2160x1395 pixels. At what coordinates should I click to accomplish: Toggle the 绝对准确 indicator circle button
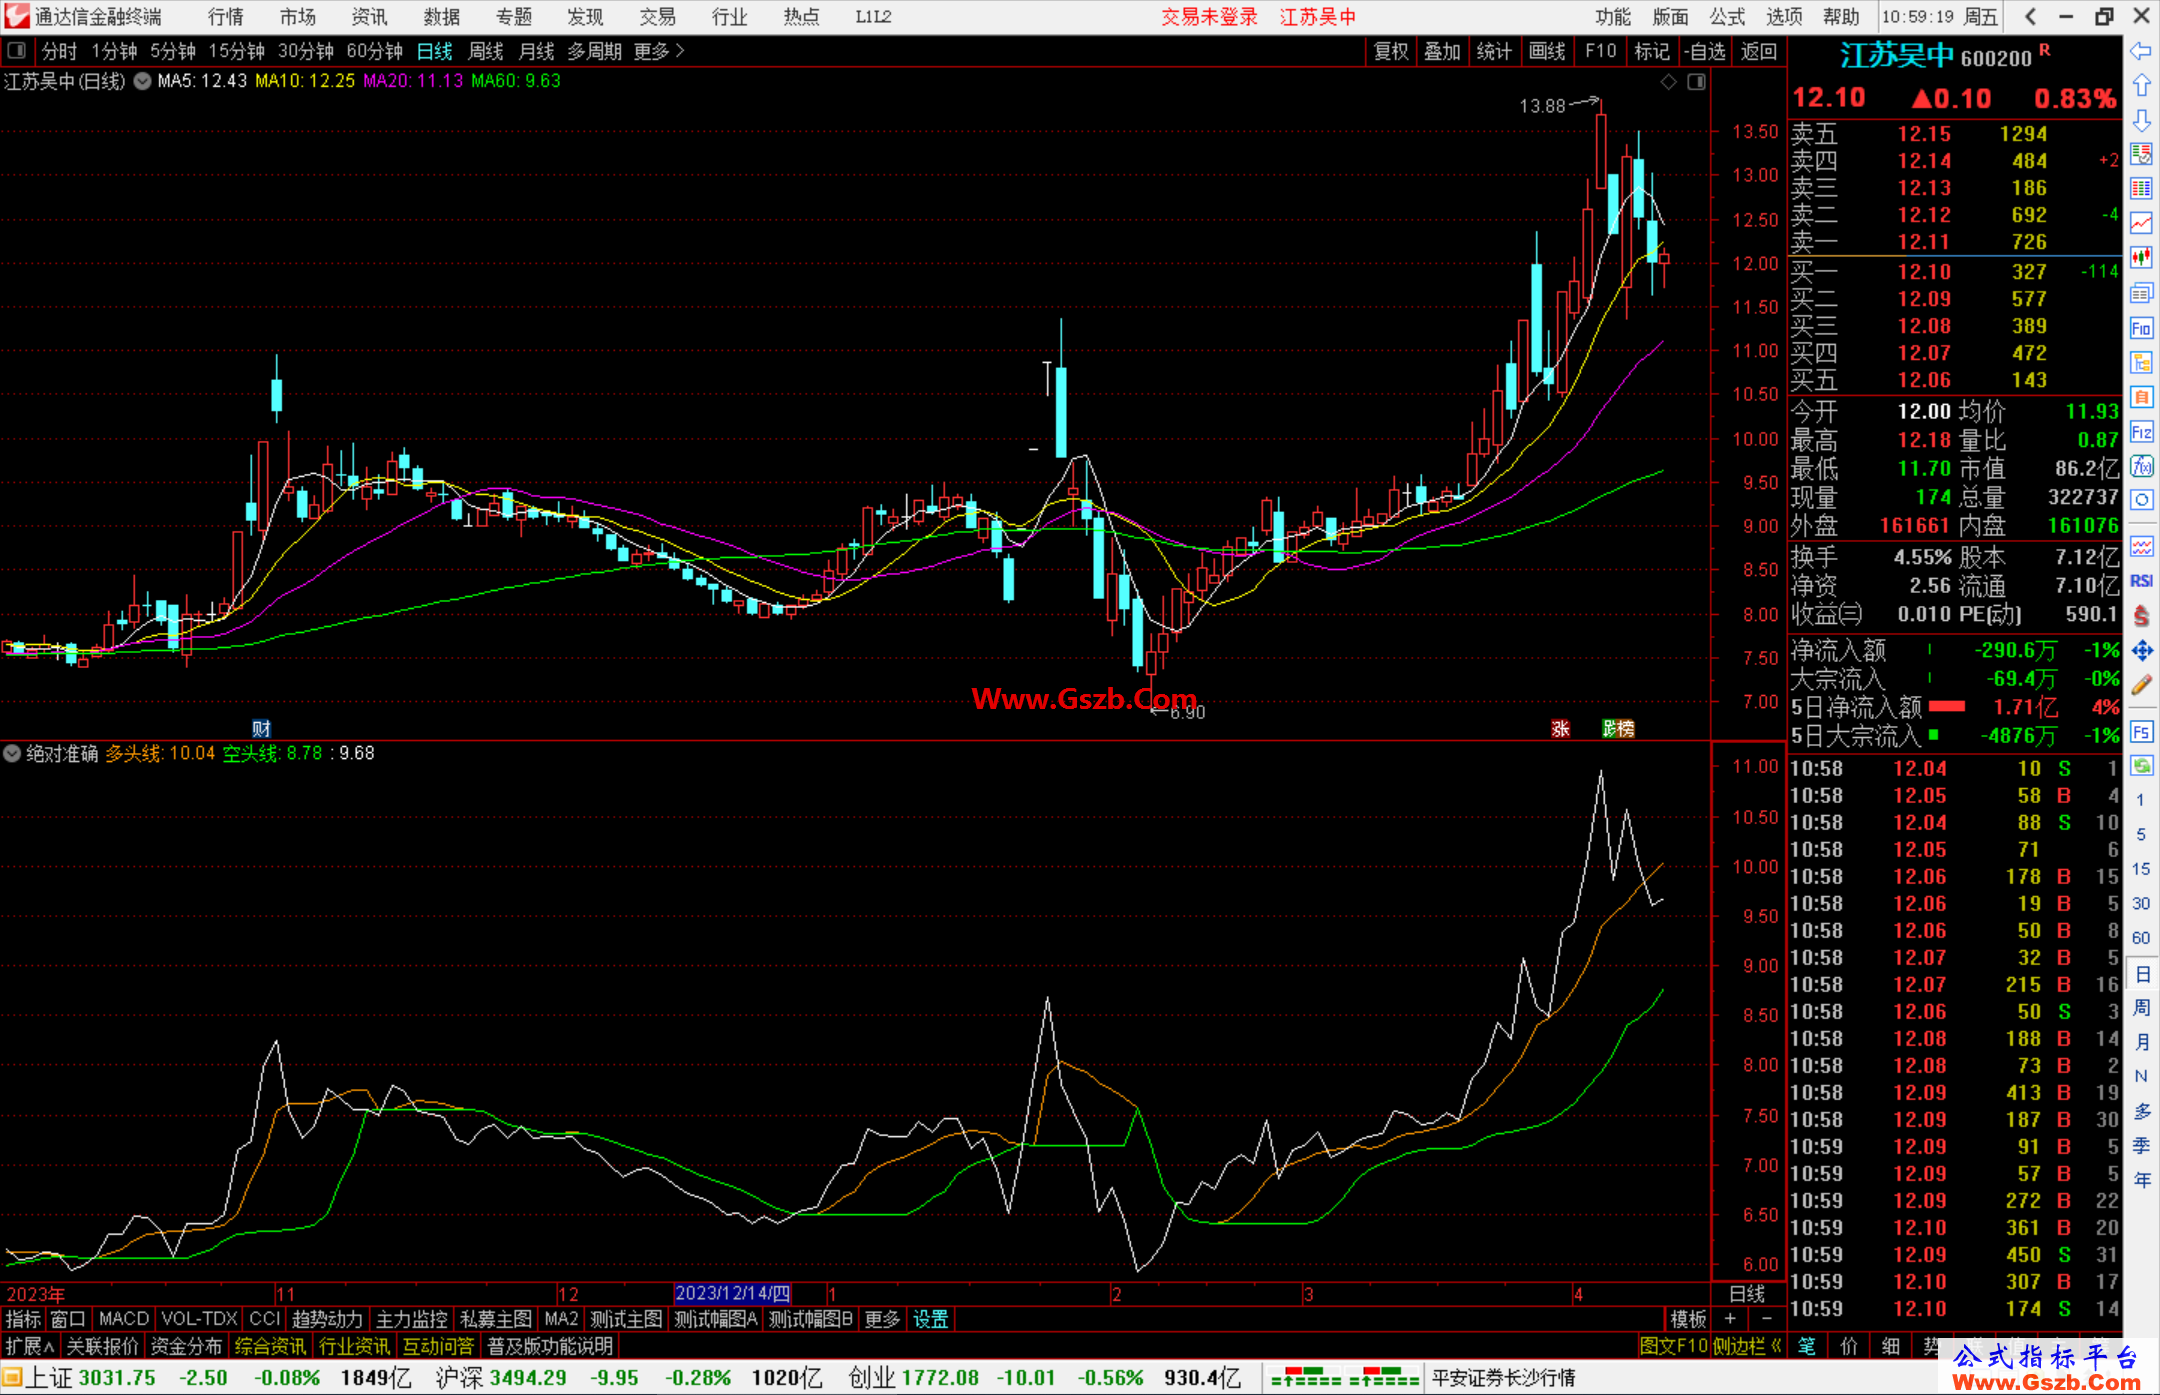point(12,753)
